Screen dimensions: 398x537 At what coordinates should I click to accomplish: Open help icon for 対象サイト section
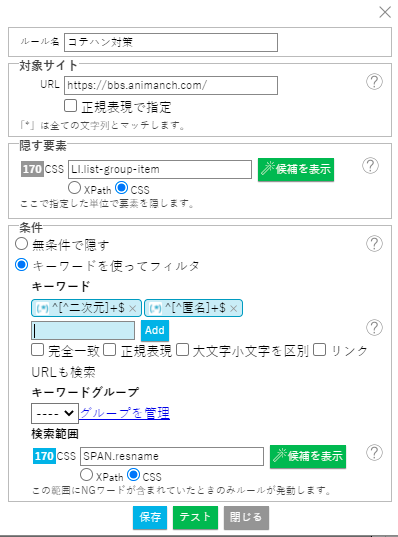pos(374,82)
